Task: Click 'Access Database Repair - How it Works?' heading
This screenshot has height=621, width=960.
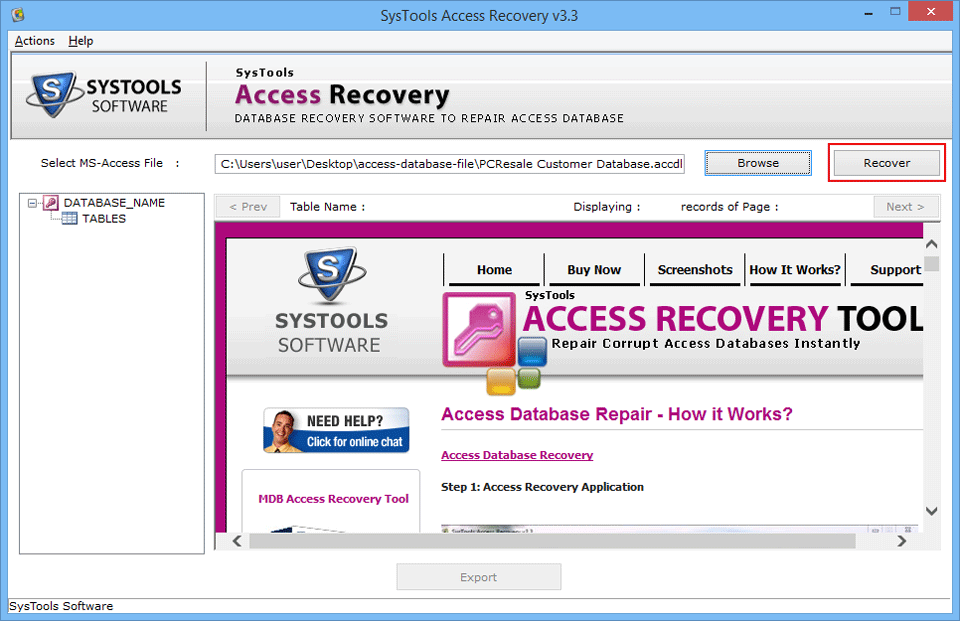Action: click(x=617, y=414)
